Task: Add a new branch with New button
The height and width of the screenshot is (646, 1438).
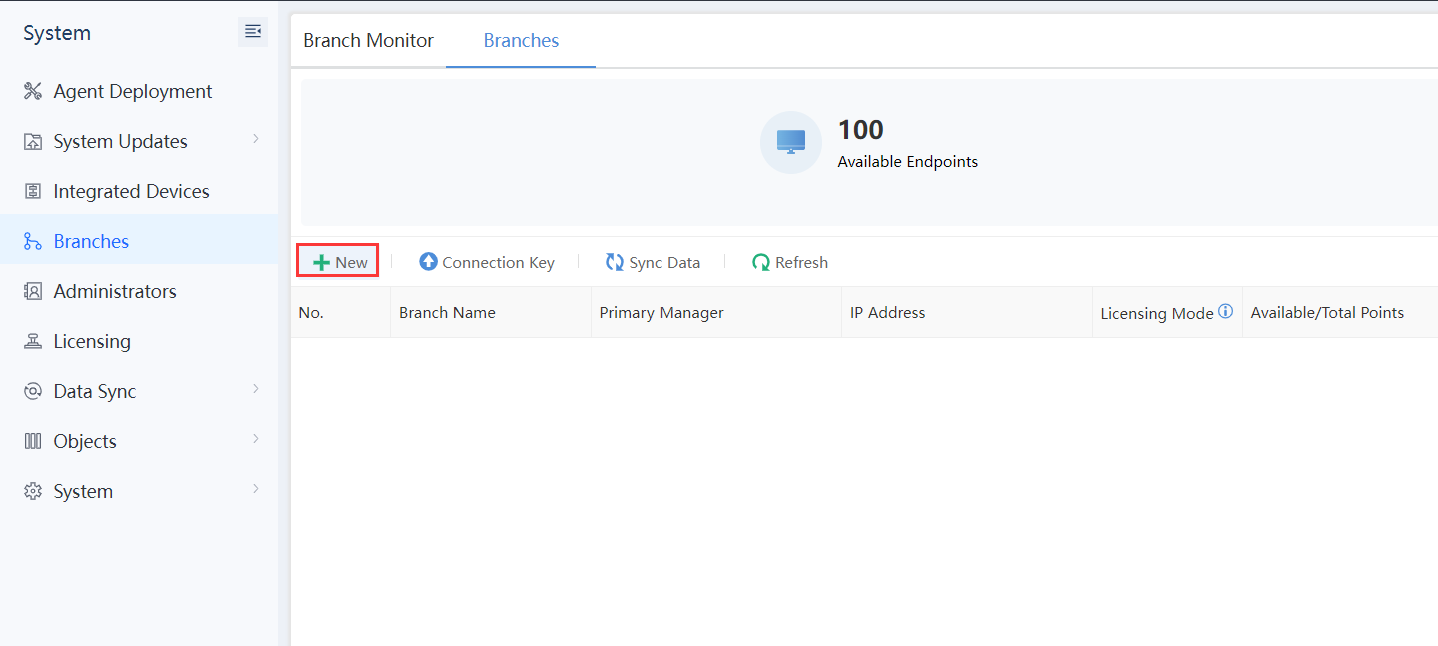Action: pos(339,262)
